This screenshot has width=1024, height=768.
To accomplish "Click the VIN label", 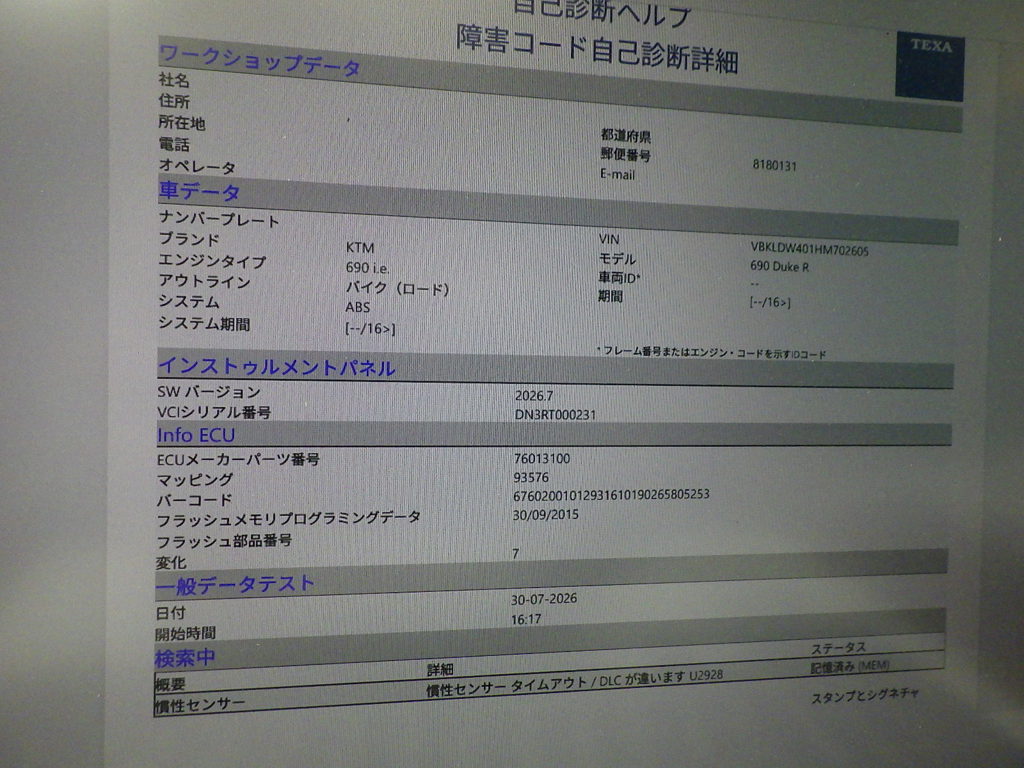I will (x=609, y=240).
